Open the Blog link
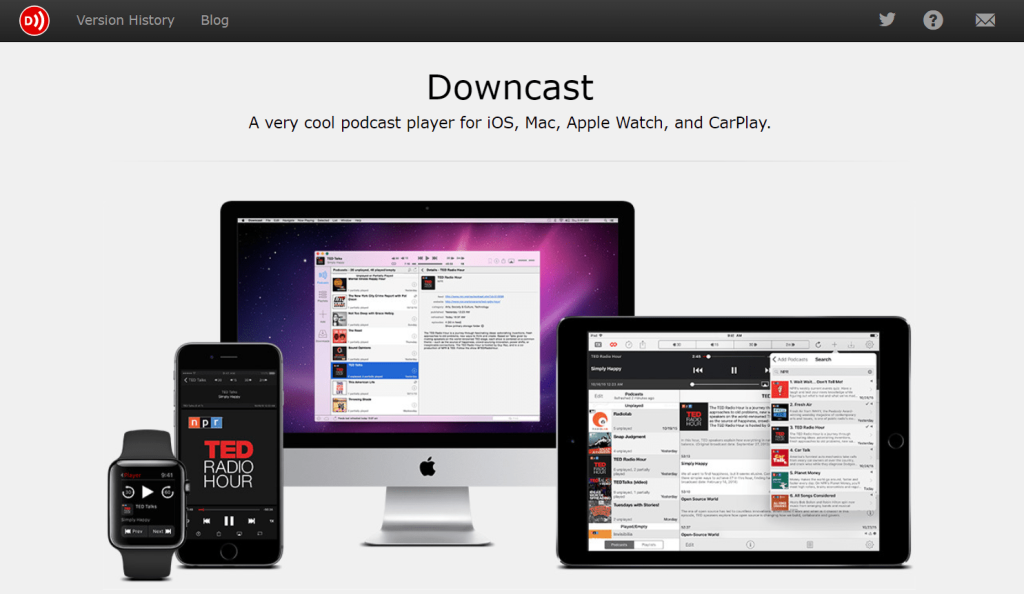 pos(214,20)
